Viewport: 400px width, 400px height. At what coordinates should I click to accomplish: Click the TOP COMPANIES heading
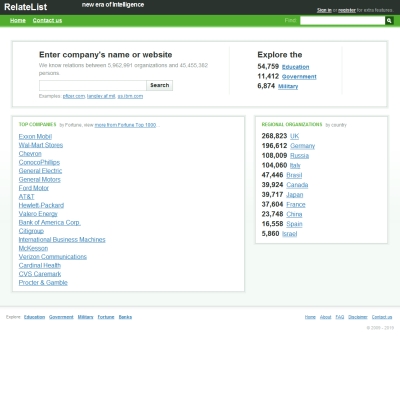37,125
